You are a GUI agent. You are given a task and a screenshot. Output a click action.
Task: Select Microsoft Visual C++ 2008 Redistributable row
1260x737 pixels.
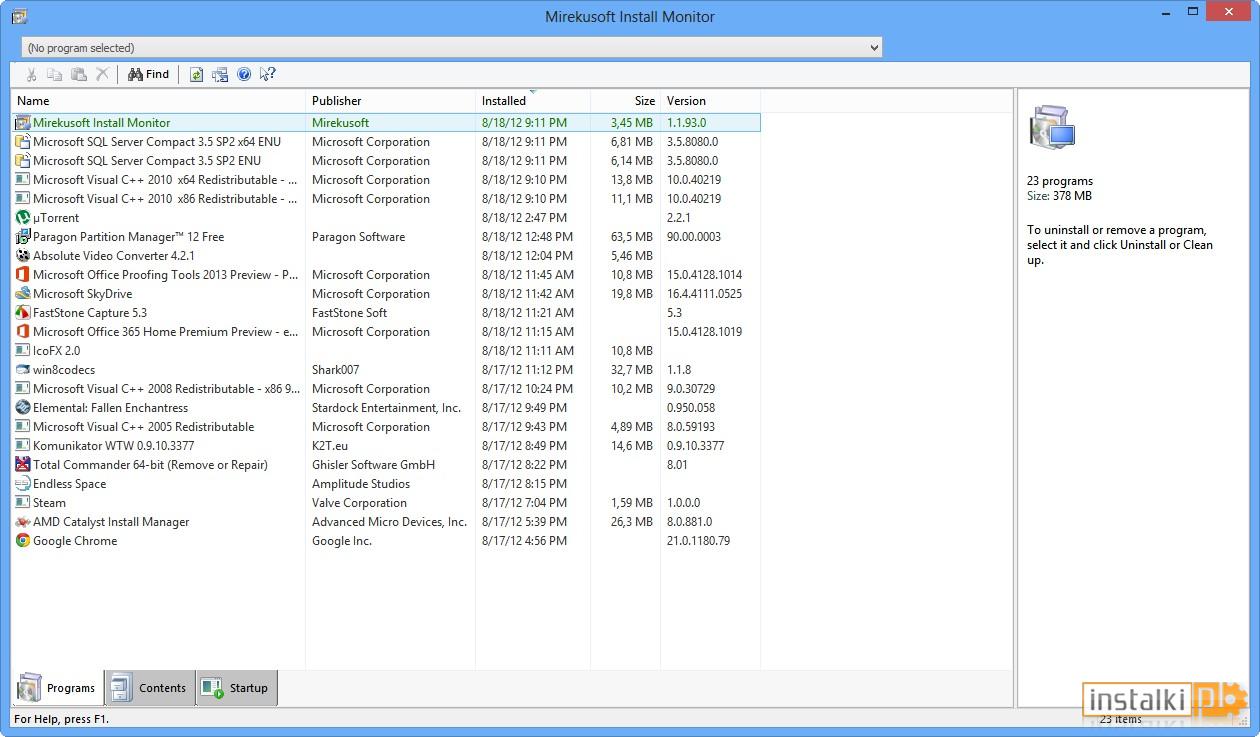[386, 389]
